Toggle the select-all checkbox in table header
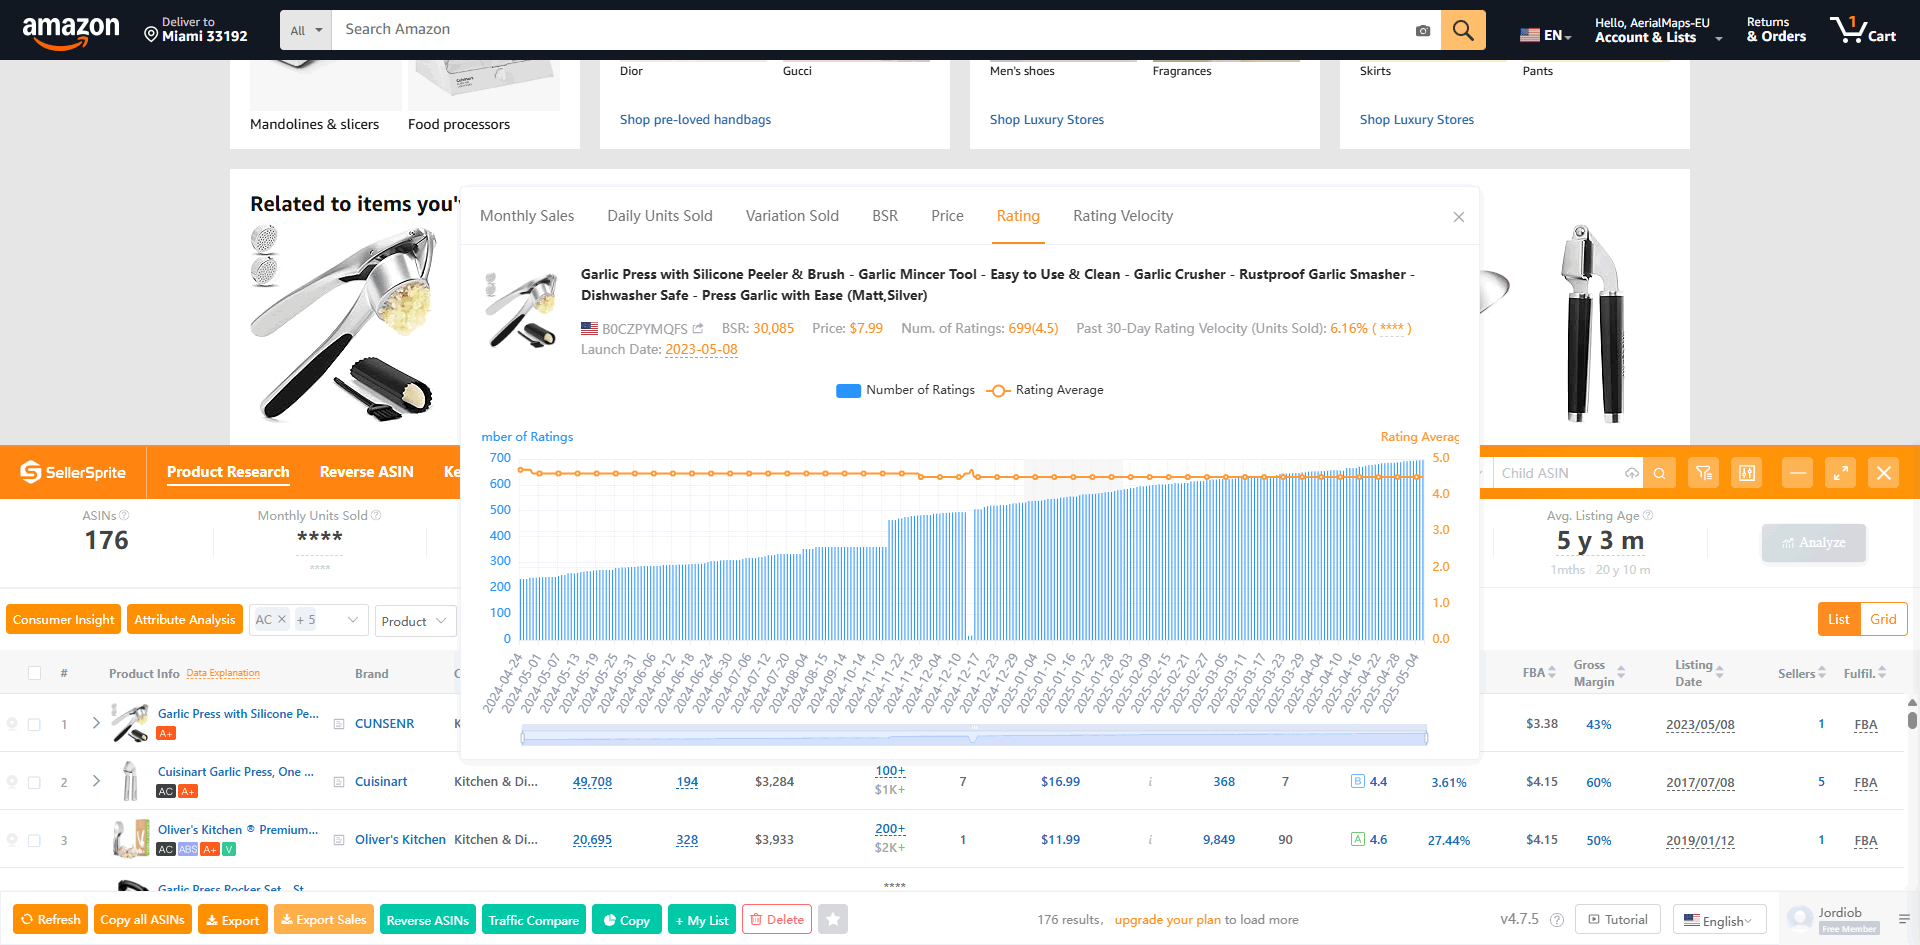 (35, 673)
